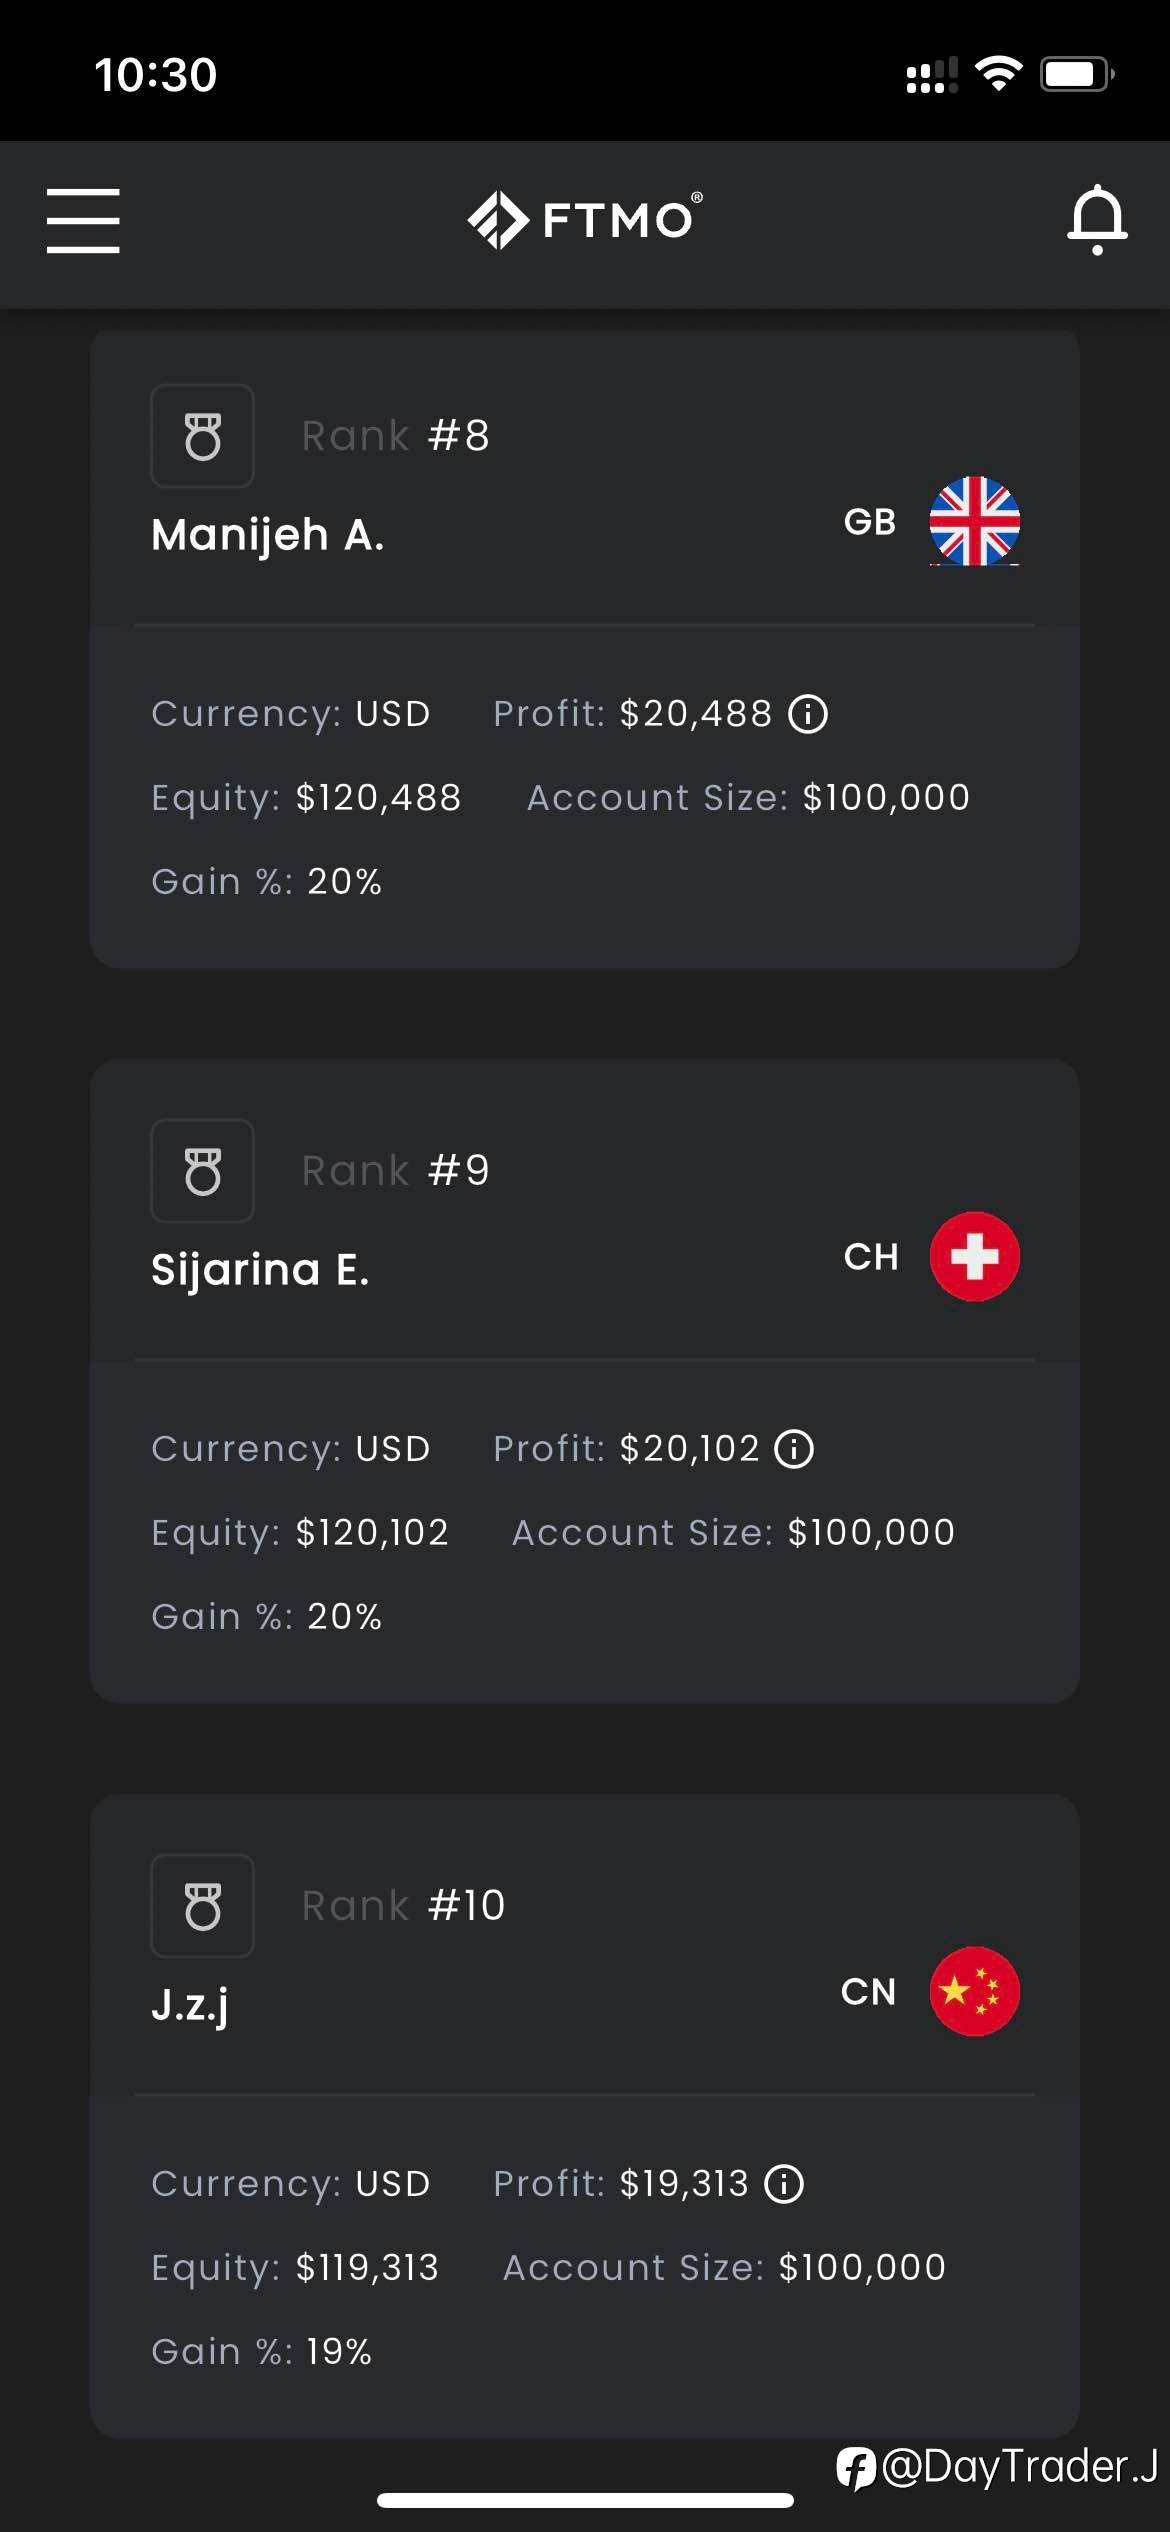Tap Account Size on J.z.j card
1170x2532 pixels.
click(724, 2268)
